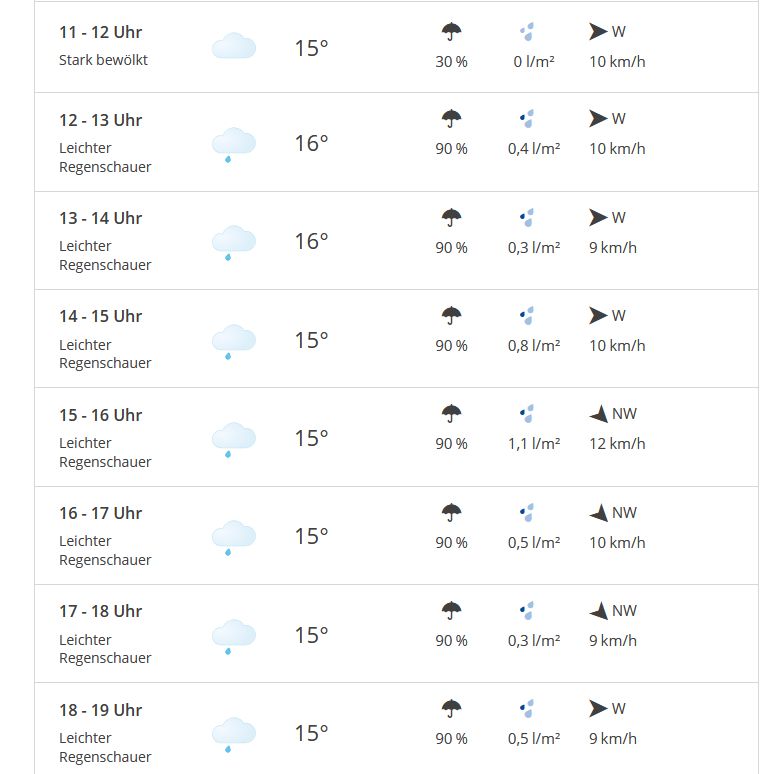Click the 30 % rain probability value
Viewport: 765px width, 774px height.
coord(451,62)
